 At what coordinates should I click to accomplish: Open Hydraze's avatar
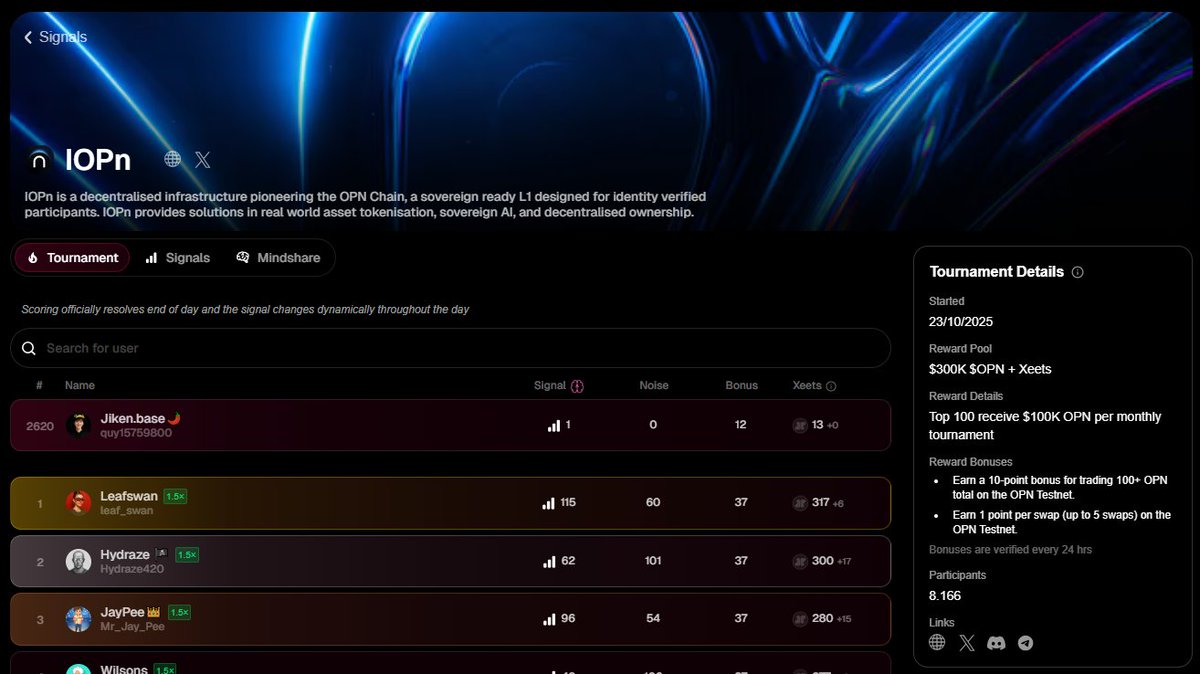point(79,561)
